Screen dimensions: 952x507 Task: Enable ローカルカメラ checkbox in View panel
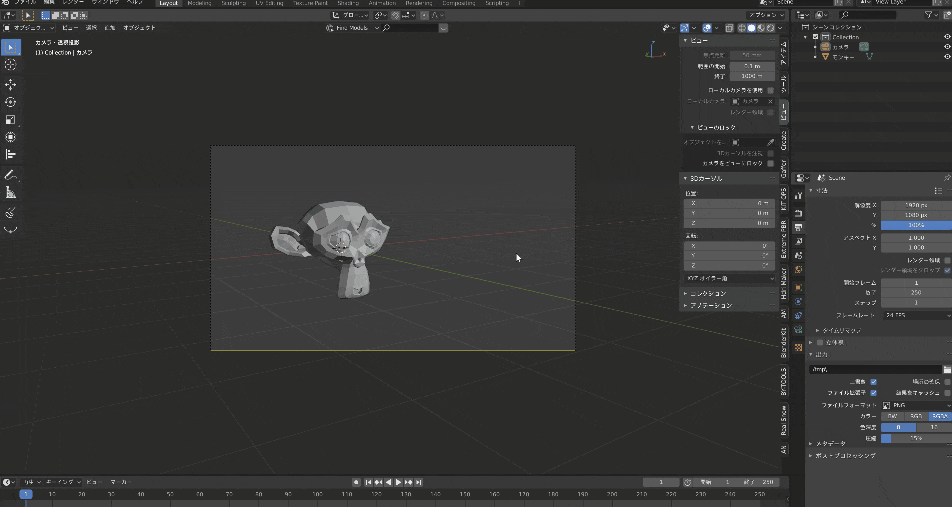point(770,90)
